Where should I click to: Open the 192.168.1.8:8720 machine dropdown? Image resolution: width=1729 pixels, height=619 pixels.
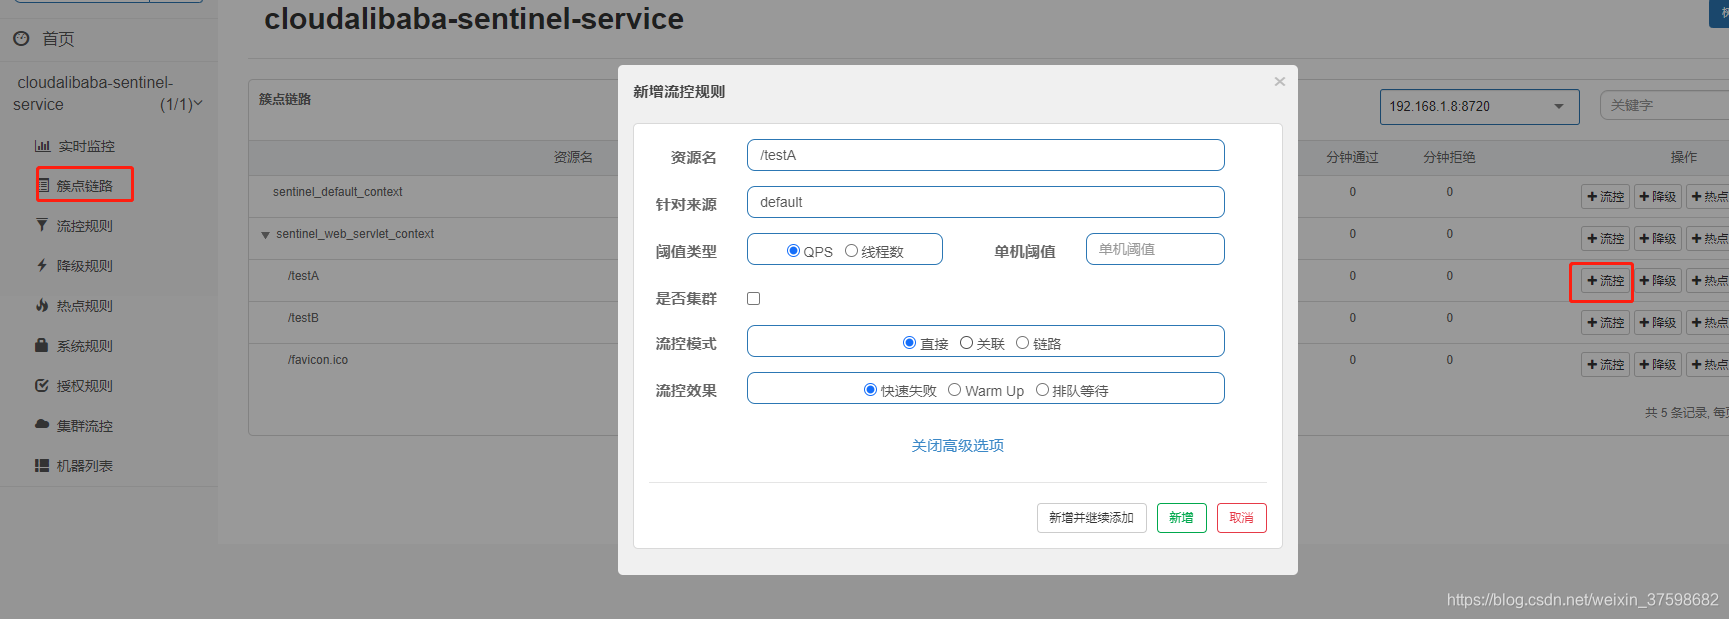pos(1479,106)
